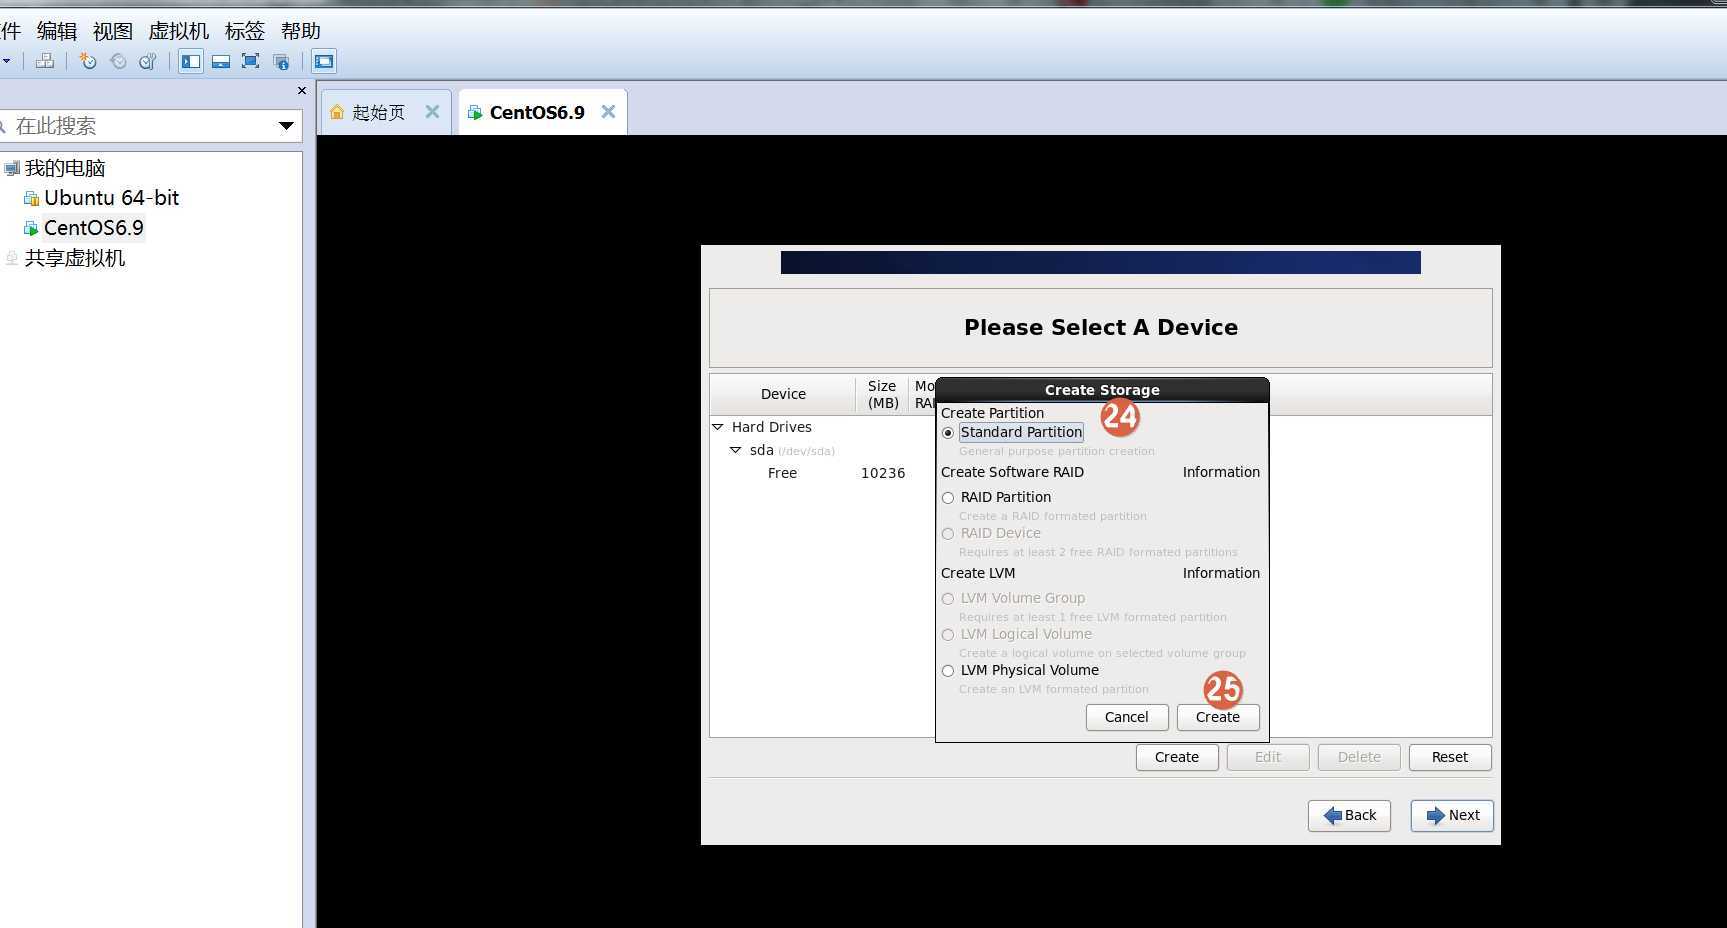Close the CentOS6.9 tab

coord(608,112)
